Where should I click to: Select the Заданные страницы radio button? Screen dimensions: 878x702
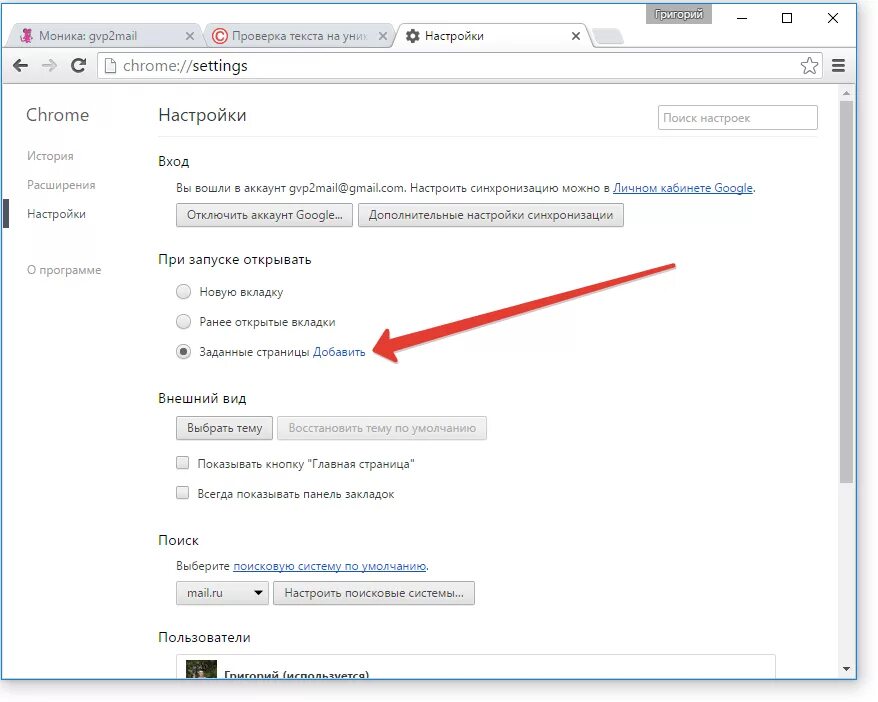(184, 352)
